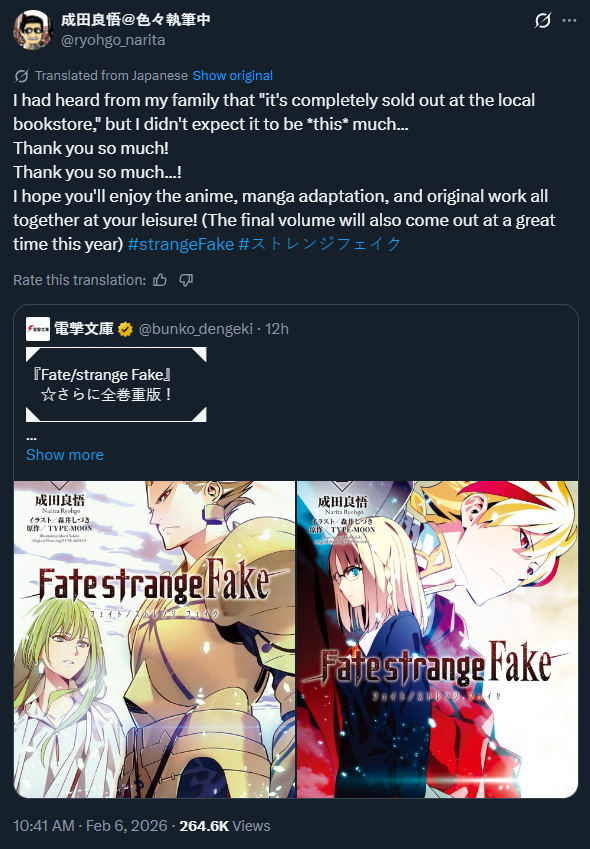Viewport: 590px width, 849px height.
Task: Expand quoted post with Show more
Action: 65,455
